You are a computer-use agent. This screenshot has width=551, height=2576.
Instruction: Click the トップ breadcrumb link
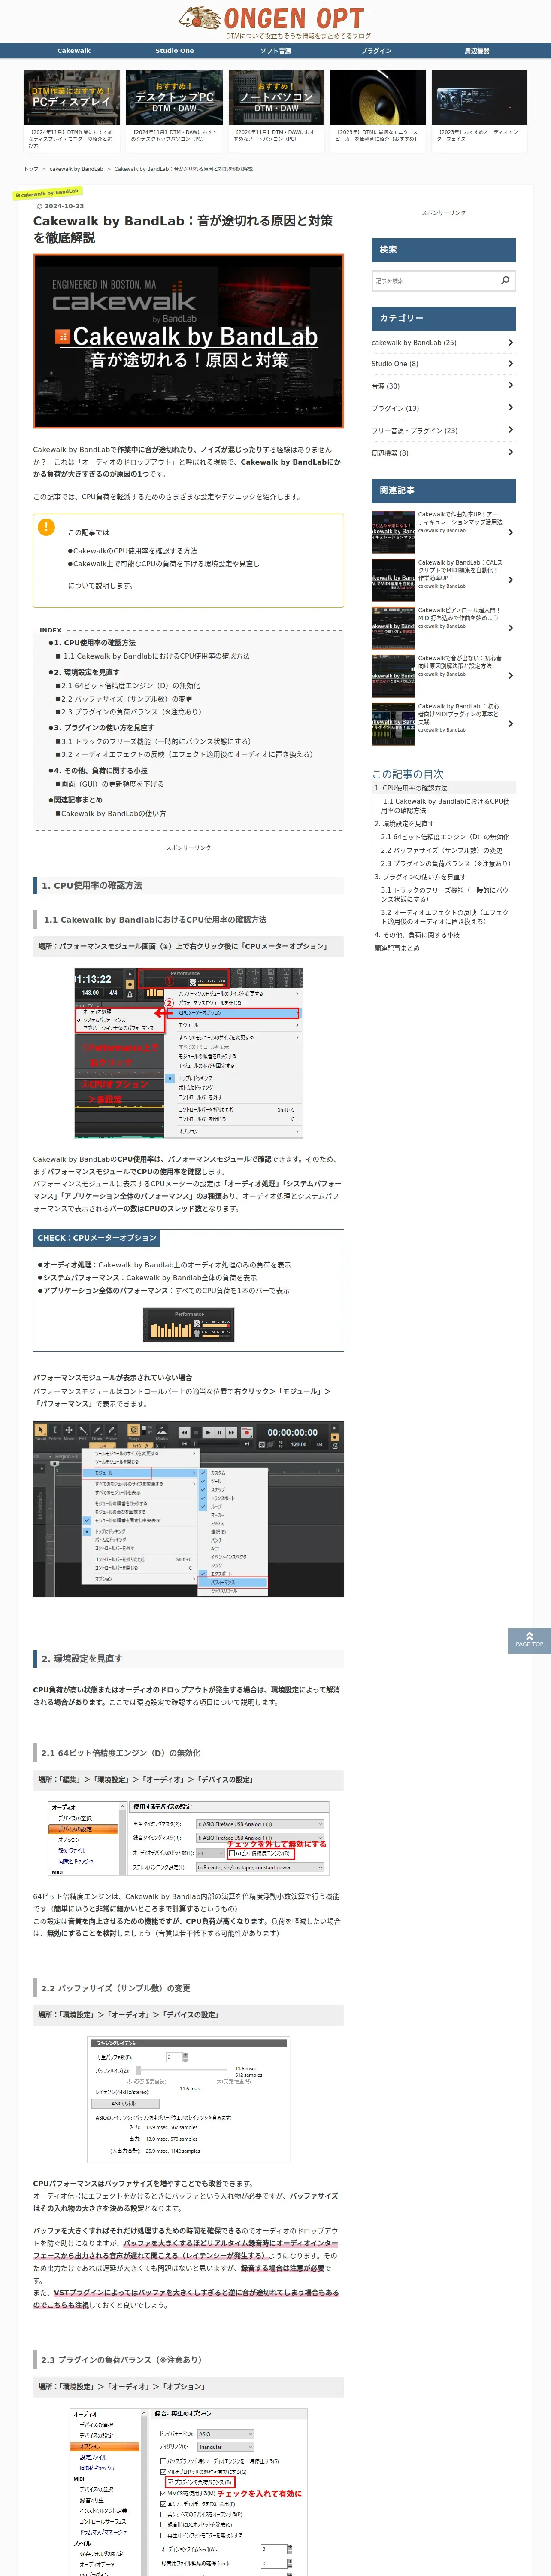[x=31, y=169]
